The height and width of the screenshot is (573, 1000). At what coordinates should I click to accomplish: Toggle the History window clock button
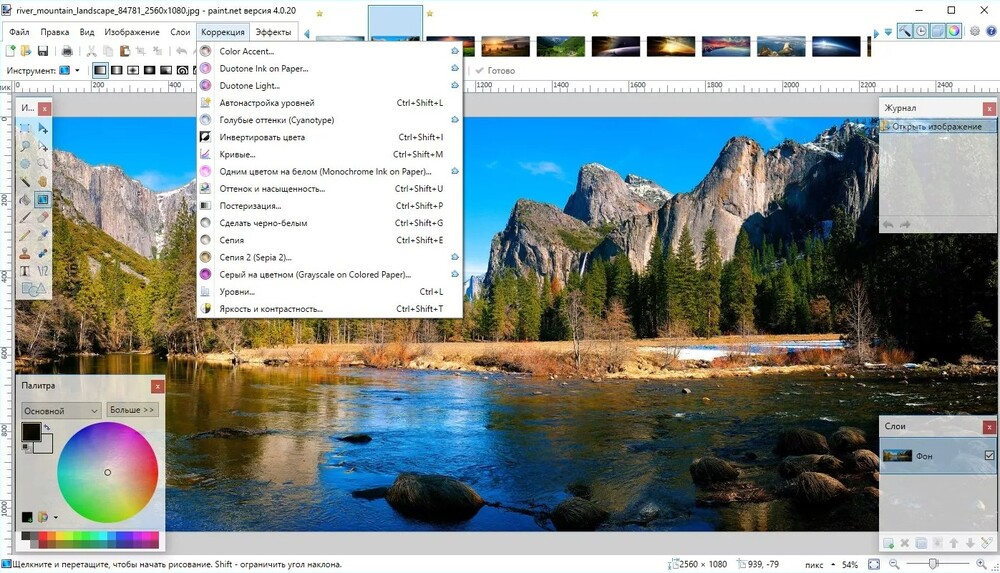(x=921, y=31)
